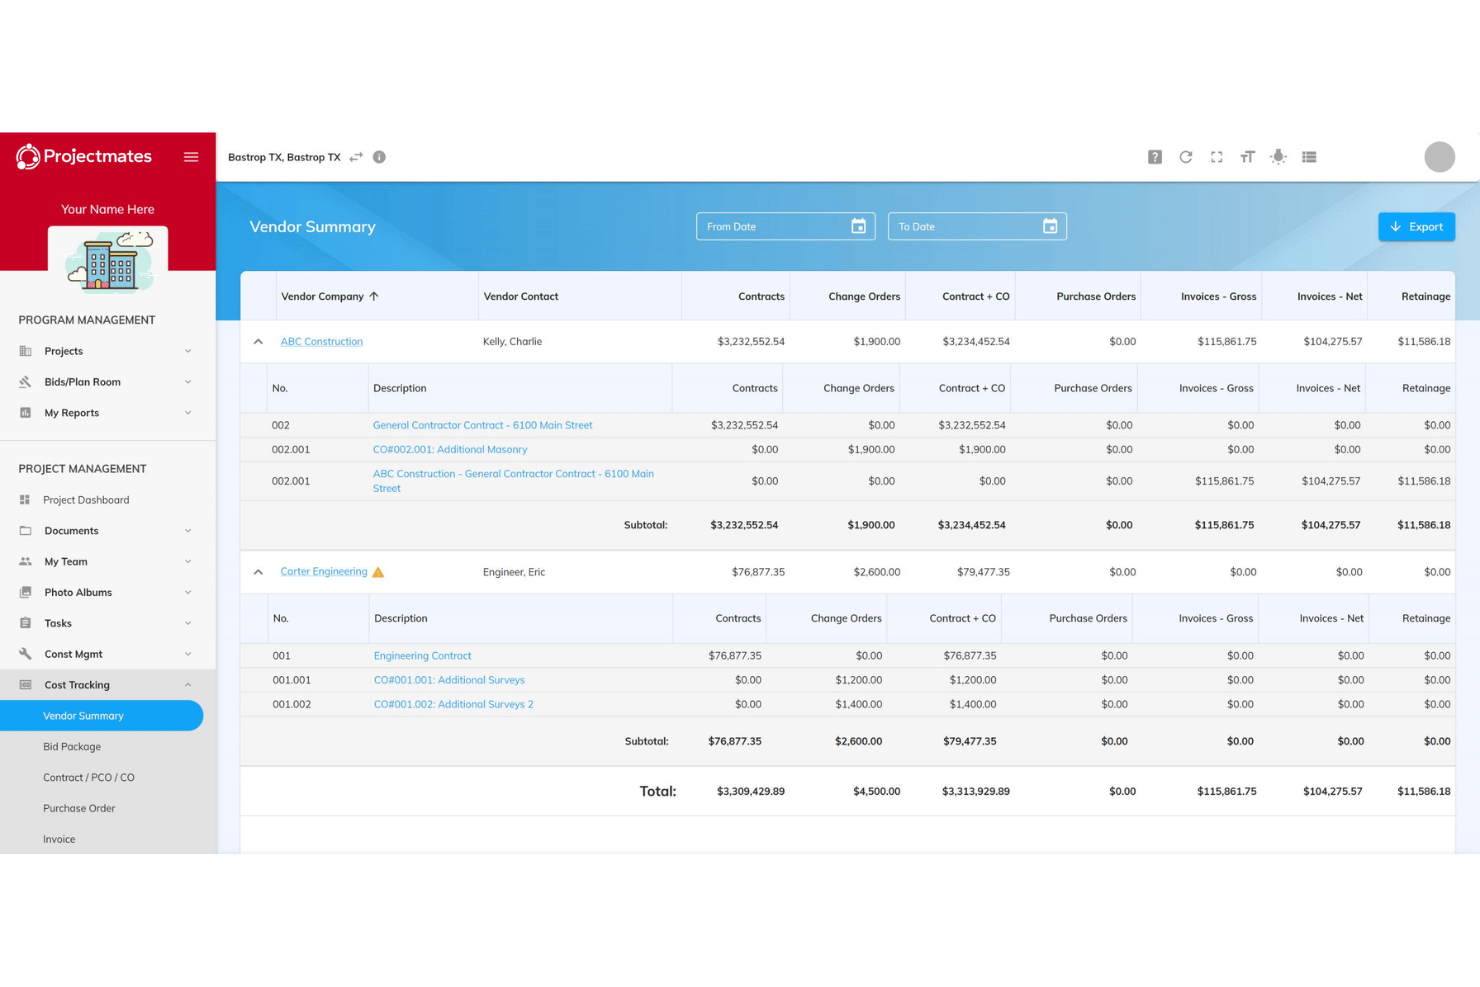Expand the Projects menu
The width and height of the screenshot is (1480, 987).
(107, 351)
